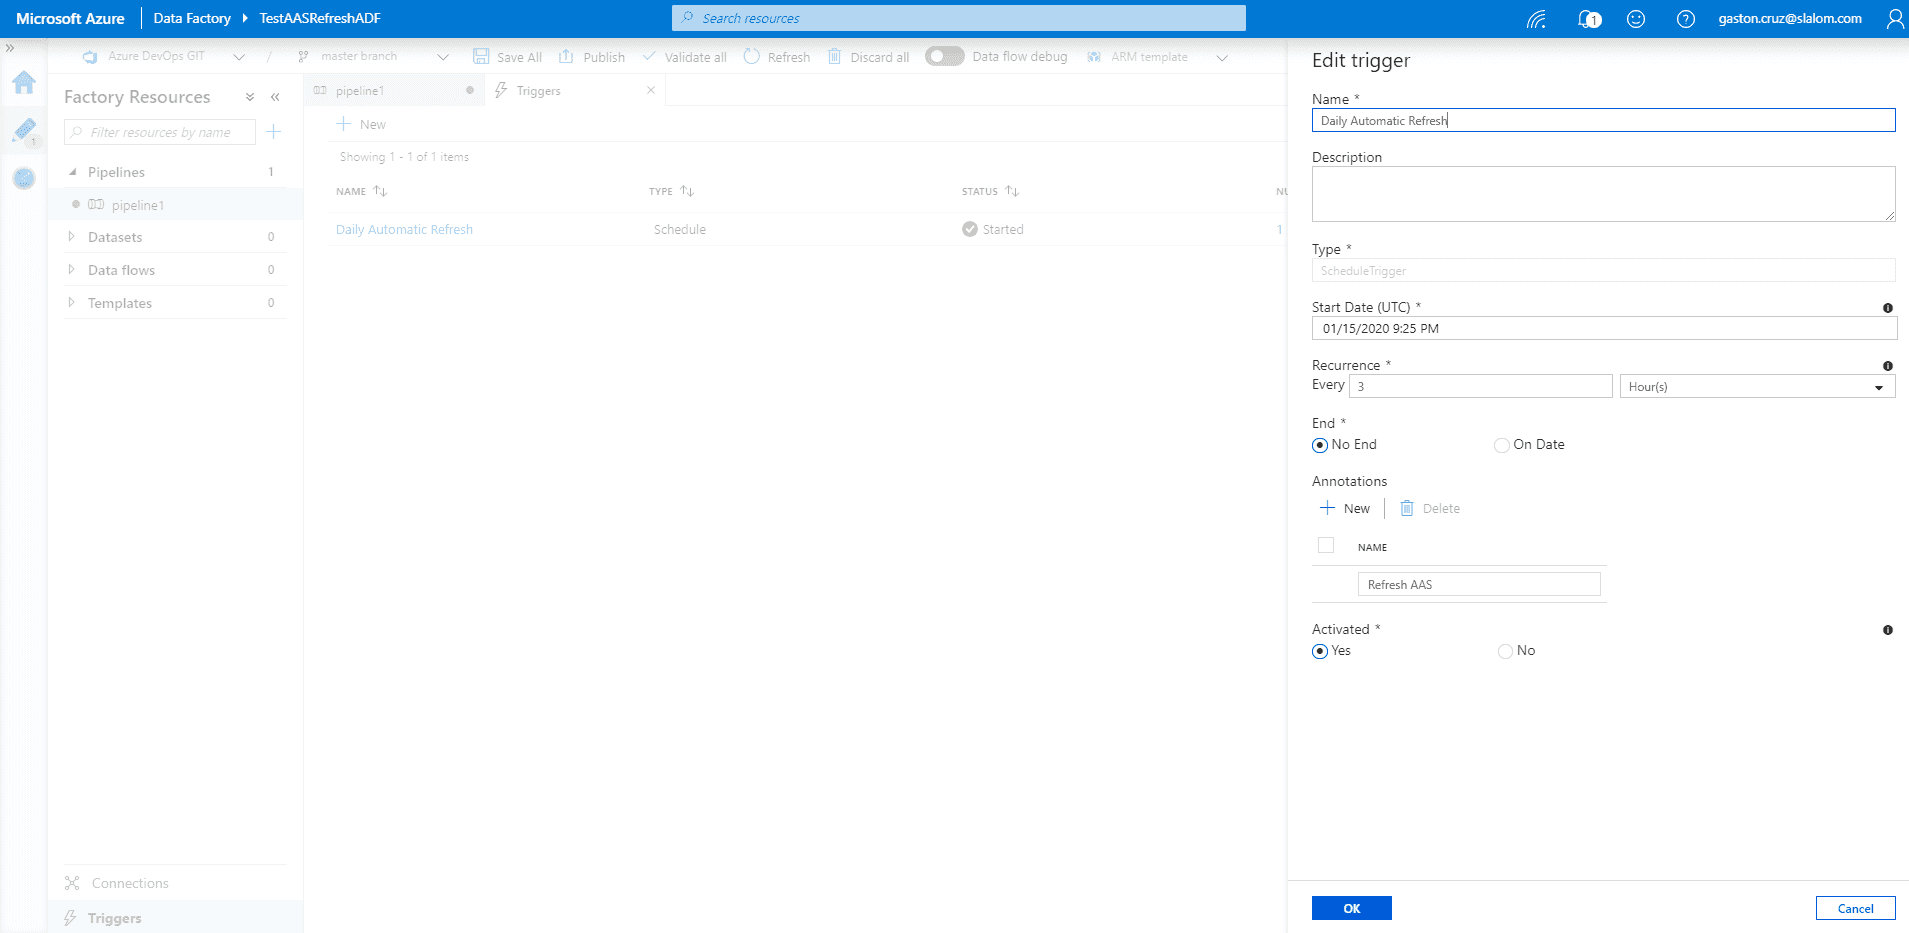Click TestAASRefreshADF breadcrumb
Screen dimensions: 1909x933
click(320, 18)
